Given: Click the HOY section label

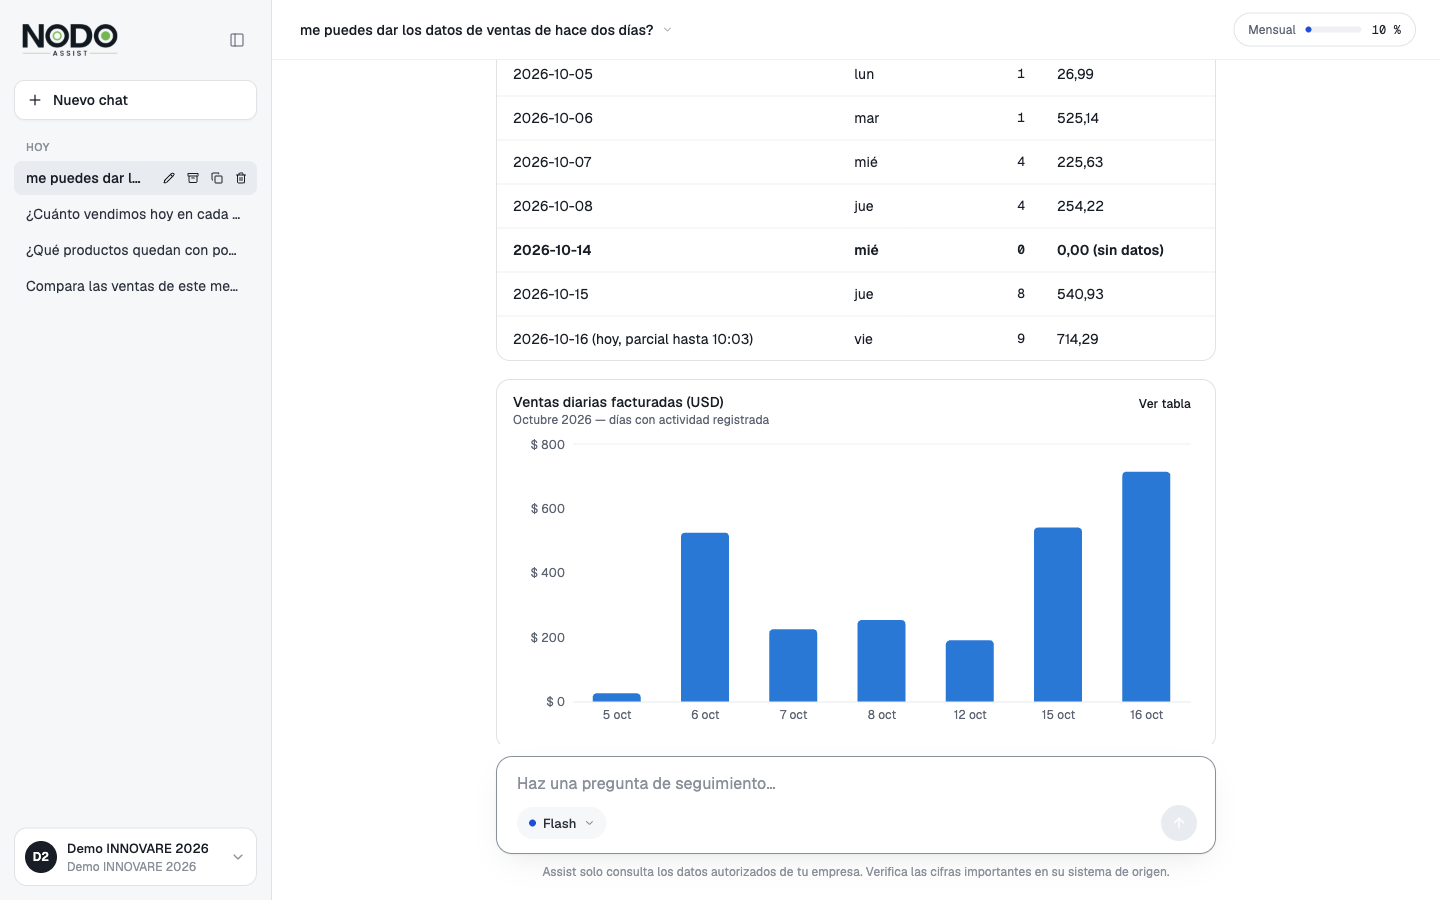Looking at the screenshot, I should tap(38, 147).
